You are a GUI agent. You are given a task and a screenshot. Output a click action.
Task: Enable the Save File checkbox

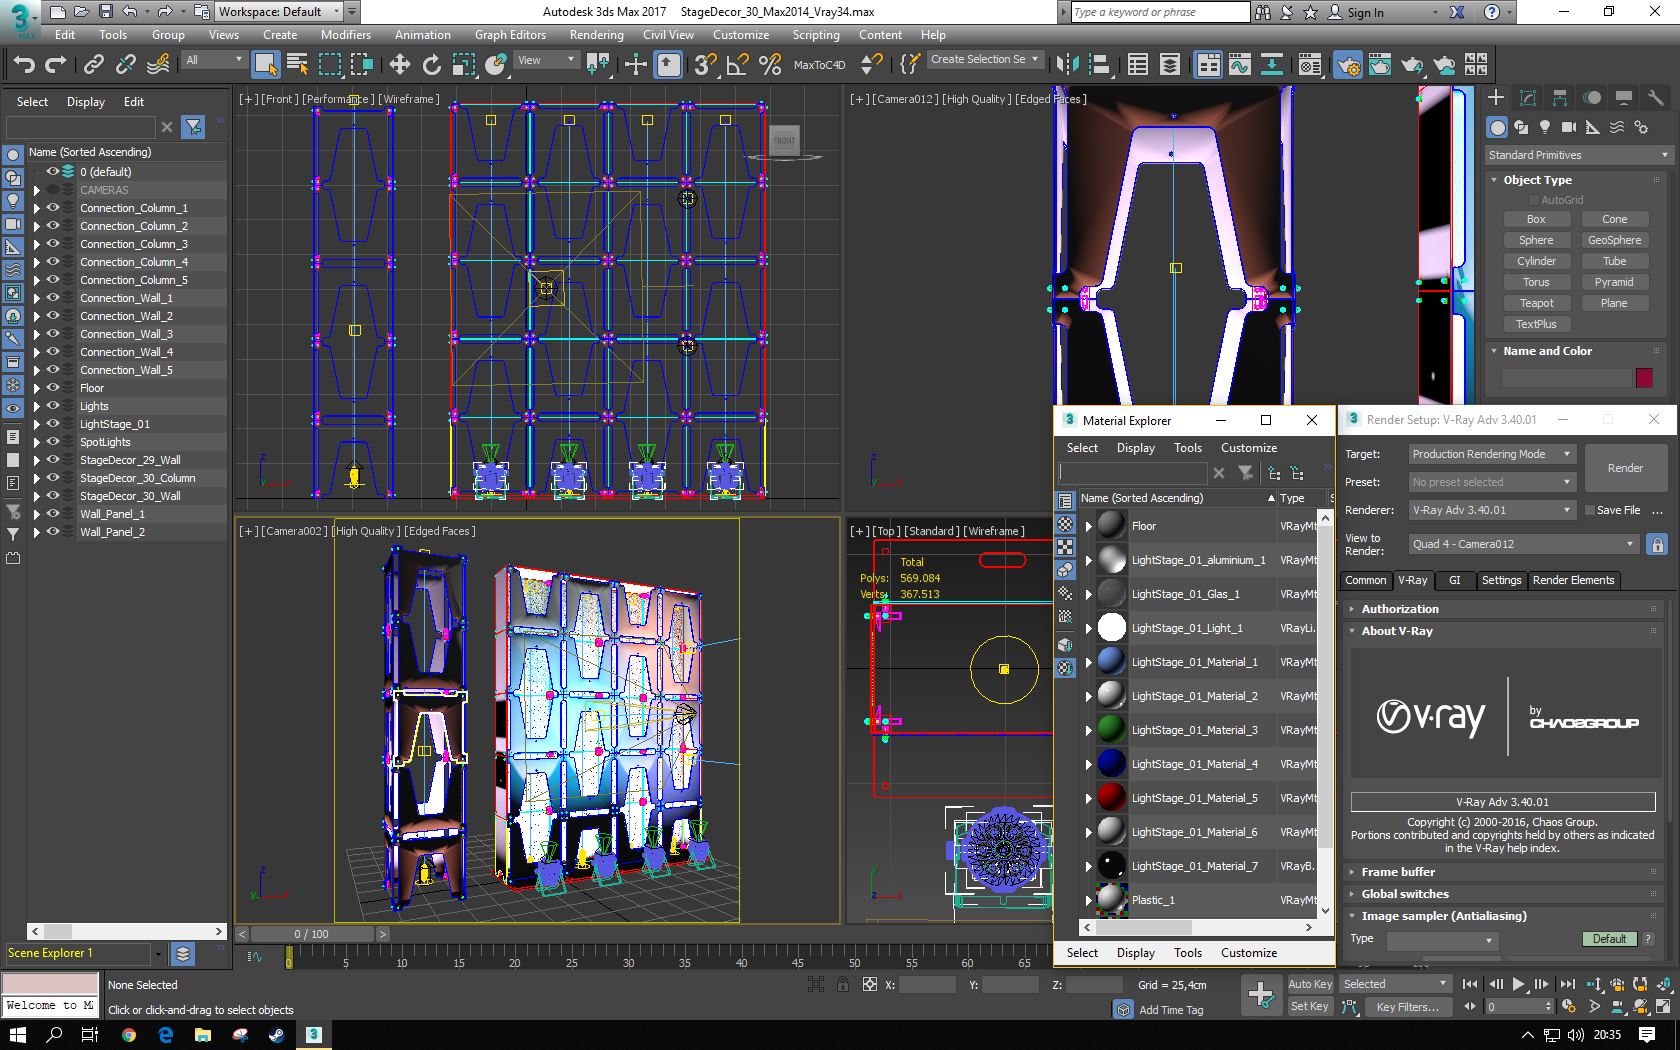(x=1589, y=510)
